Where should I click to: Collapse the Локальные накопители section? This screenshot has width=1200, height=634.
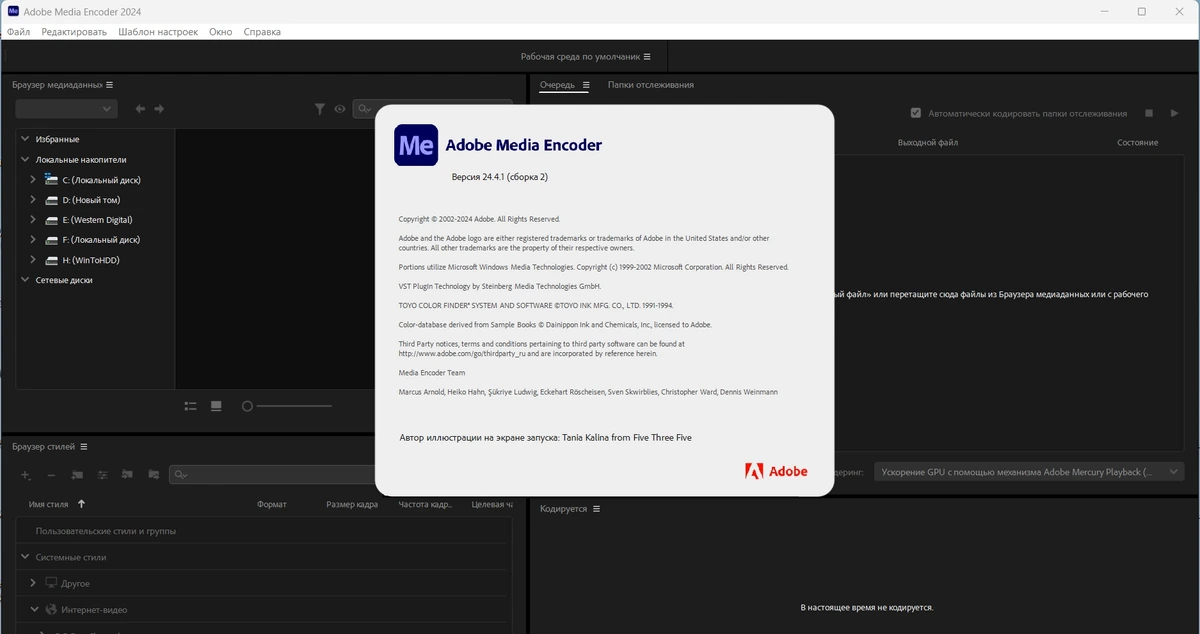[25, 159]
